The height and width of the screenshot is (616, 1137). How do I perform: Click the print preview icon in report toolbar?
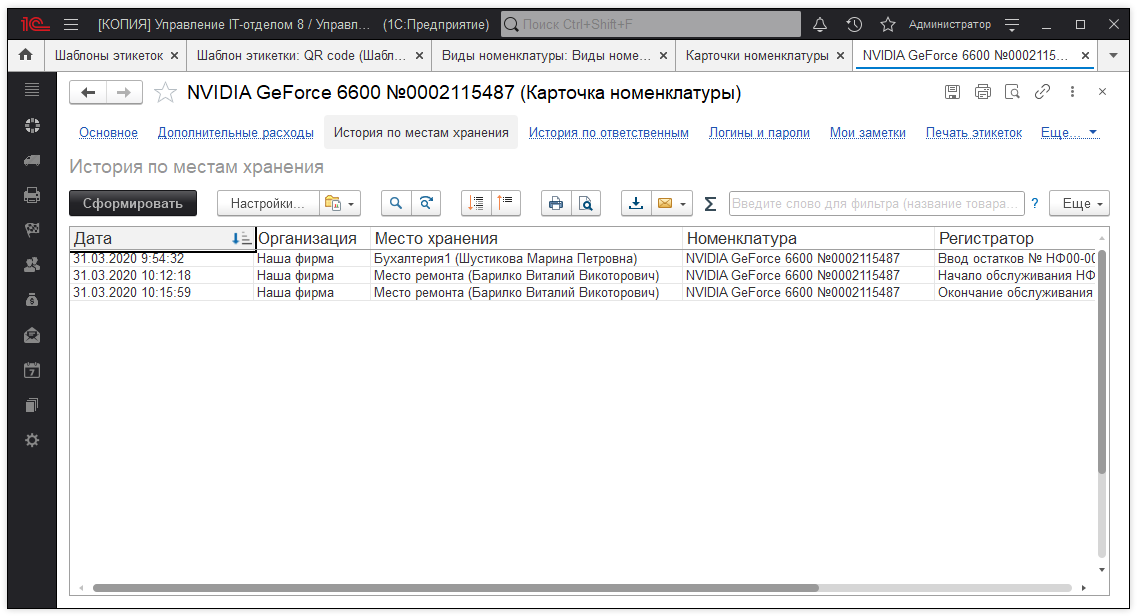[585, 203]
